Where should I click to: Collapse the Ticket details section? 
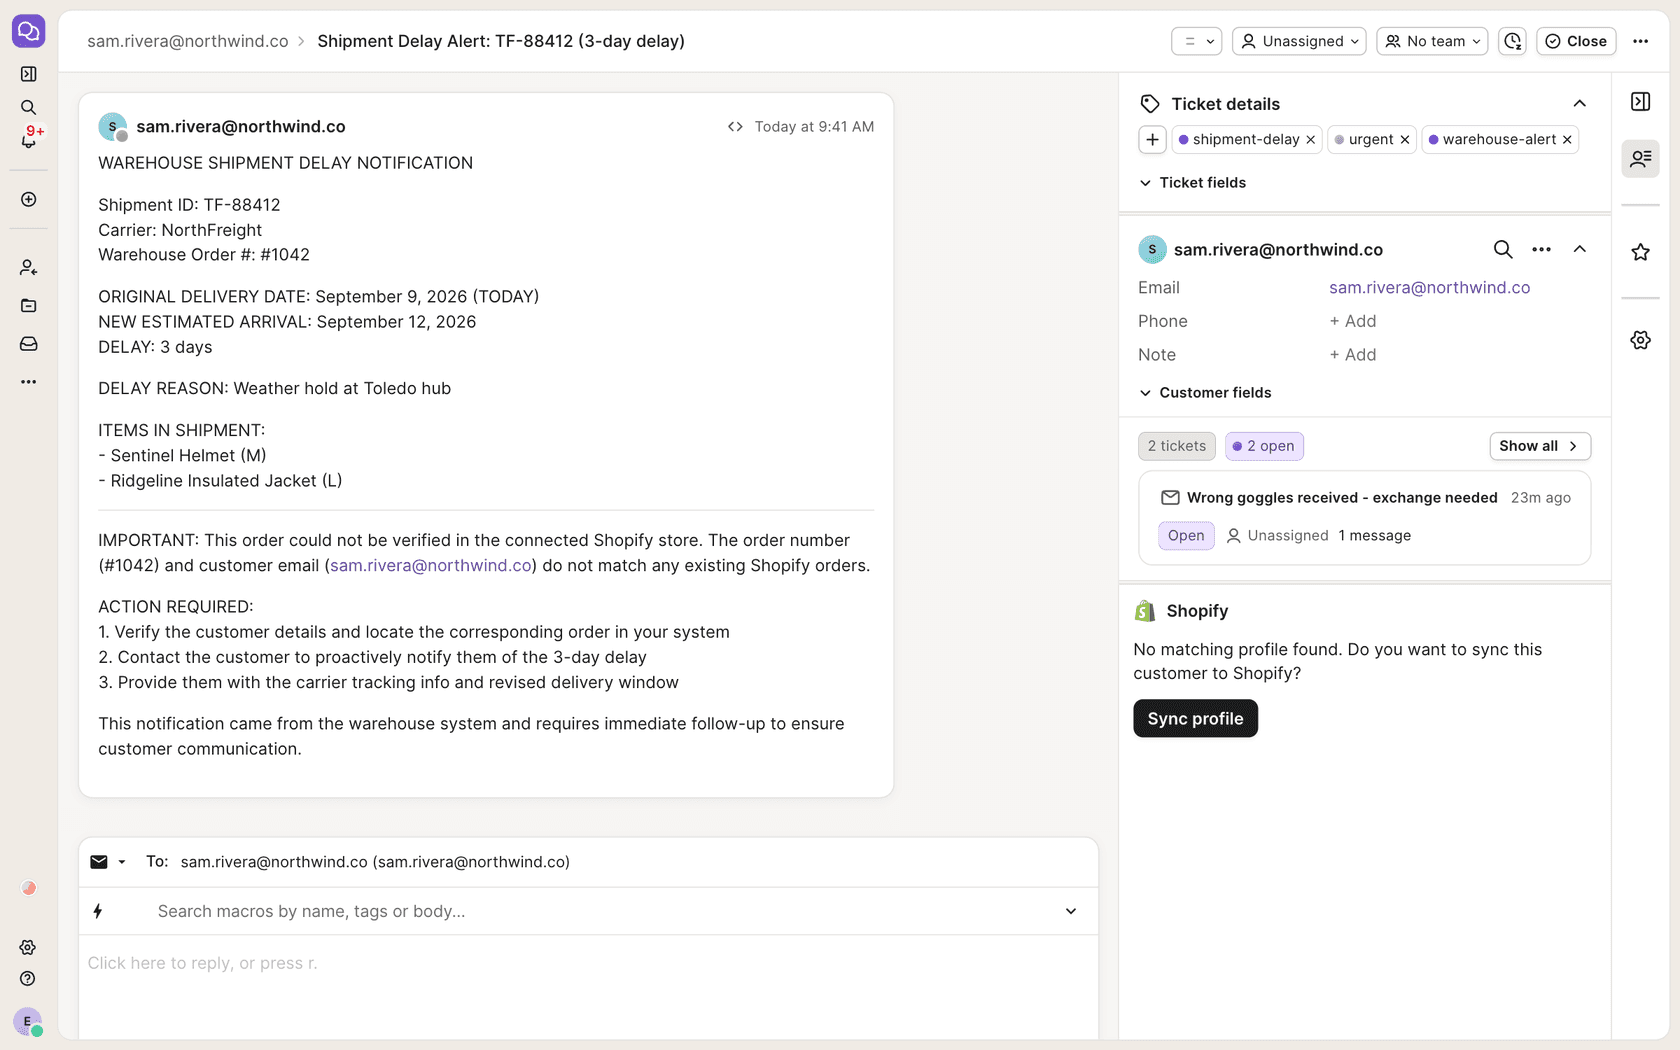1579,104
